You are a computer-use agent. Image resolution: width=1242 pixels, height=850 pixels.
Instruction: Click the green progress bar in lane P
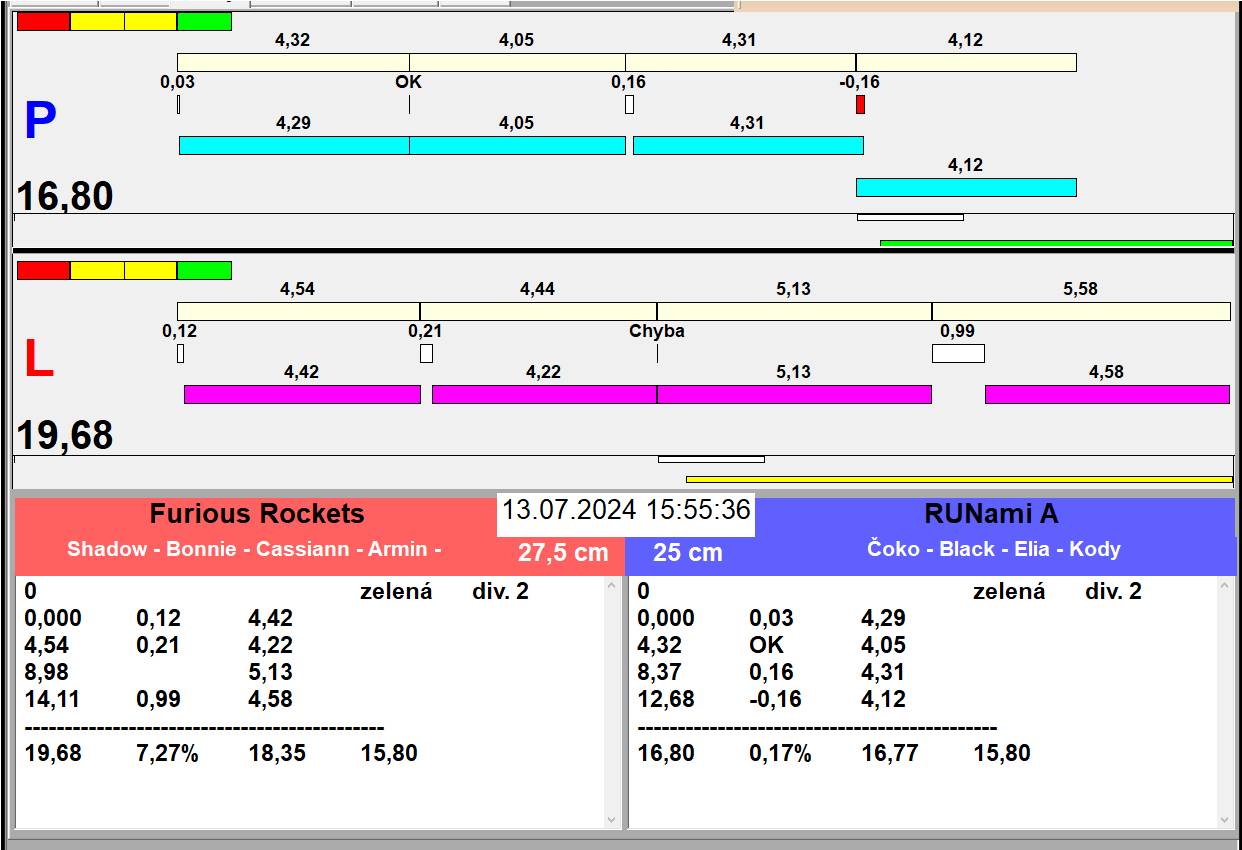point(1056,243)
